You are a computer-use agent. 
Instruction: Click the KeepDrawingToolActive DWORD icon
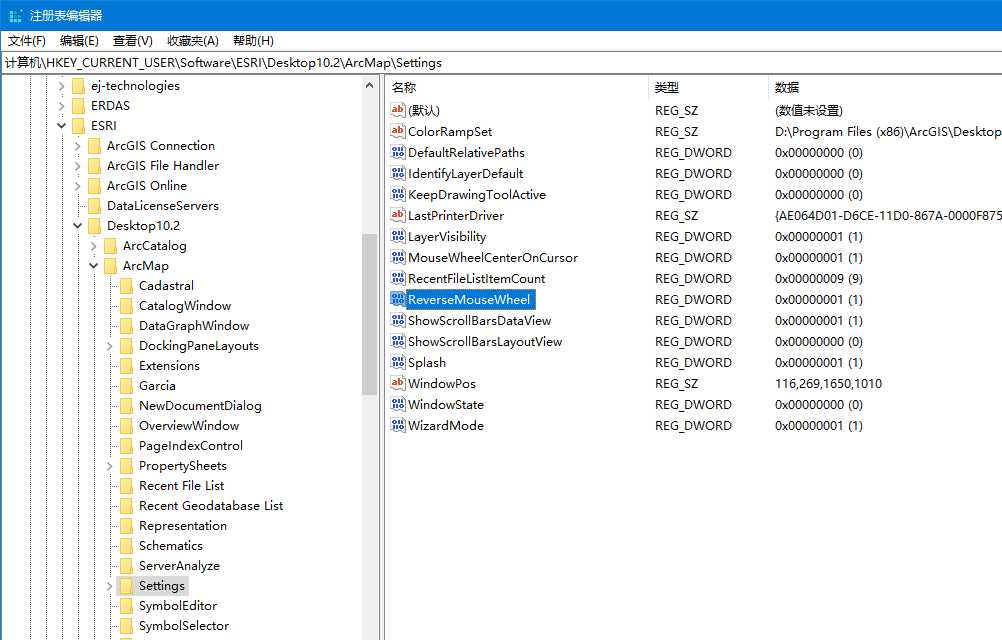pyautogui.click(x=397, y=194)
